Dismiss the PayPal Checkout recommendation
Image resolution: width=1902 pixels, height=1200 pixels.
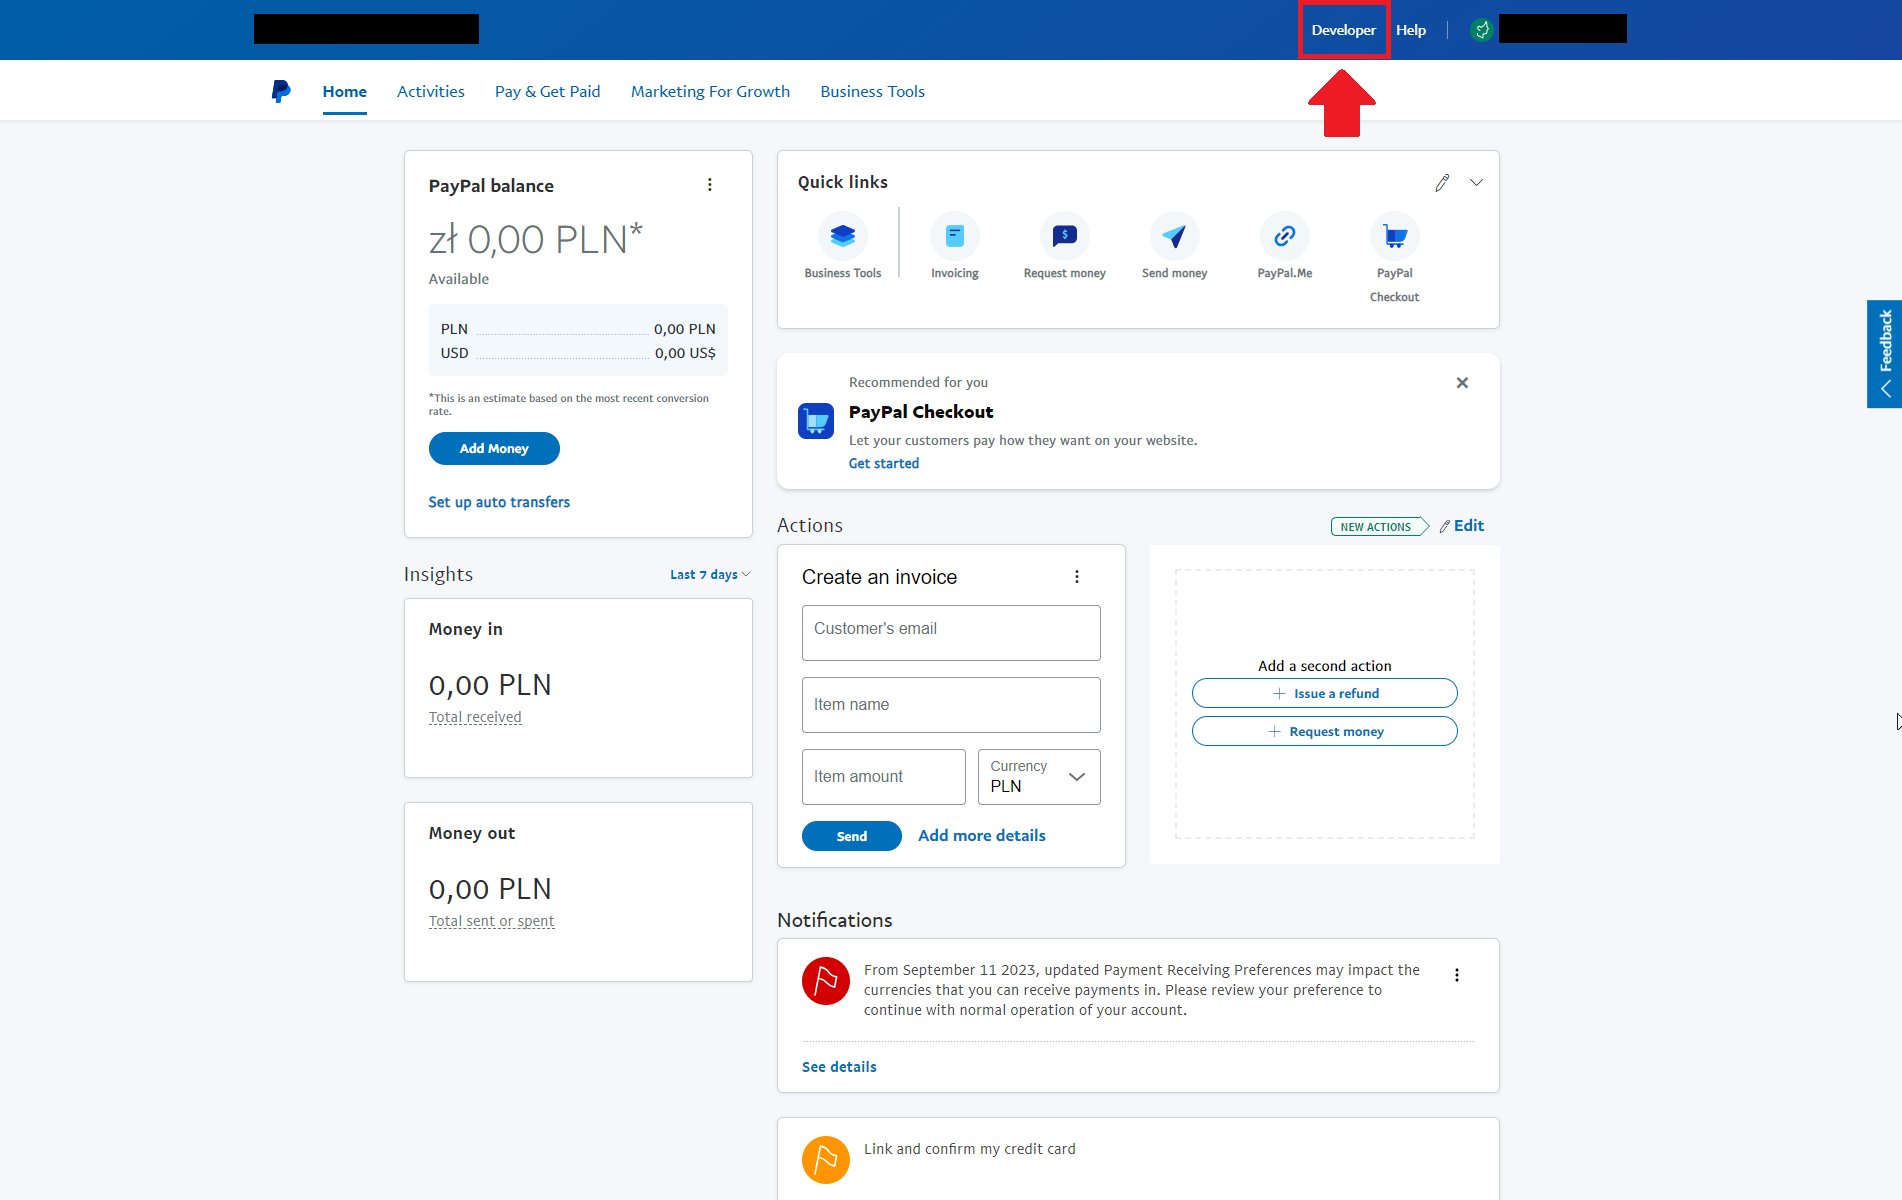coord(1462,383)
